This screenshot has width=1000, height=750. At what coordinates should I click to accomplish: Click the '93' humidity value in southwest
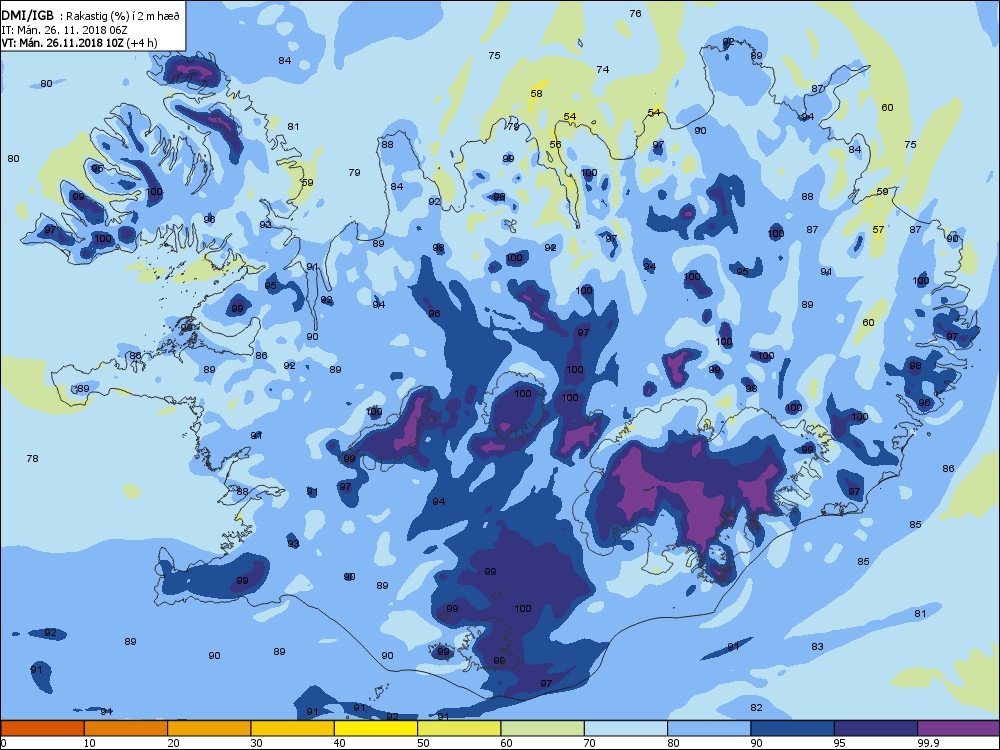(x=293, y=543)
